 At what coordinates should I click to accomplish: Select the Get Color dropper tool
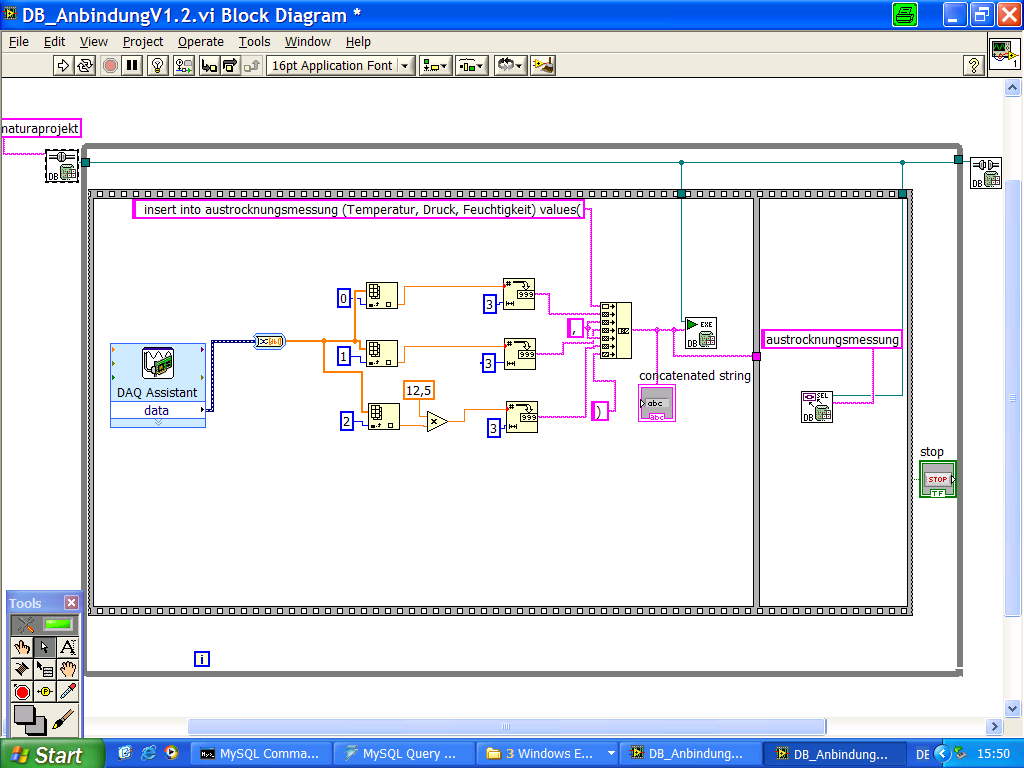(x=67, y=692)
